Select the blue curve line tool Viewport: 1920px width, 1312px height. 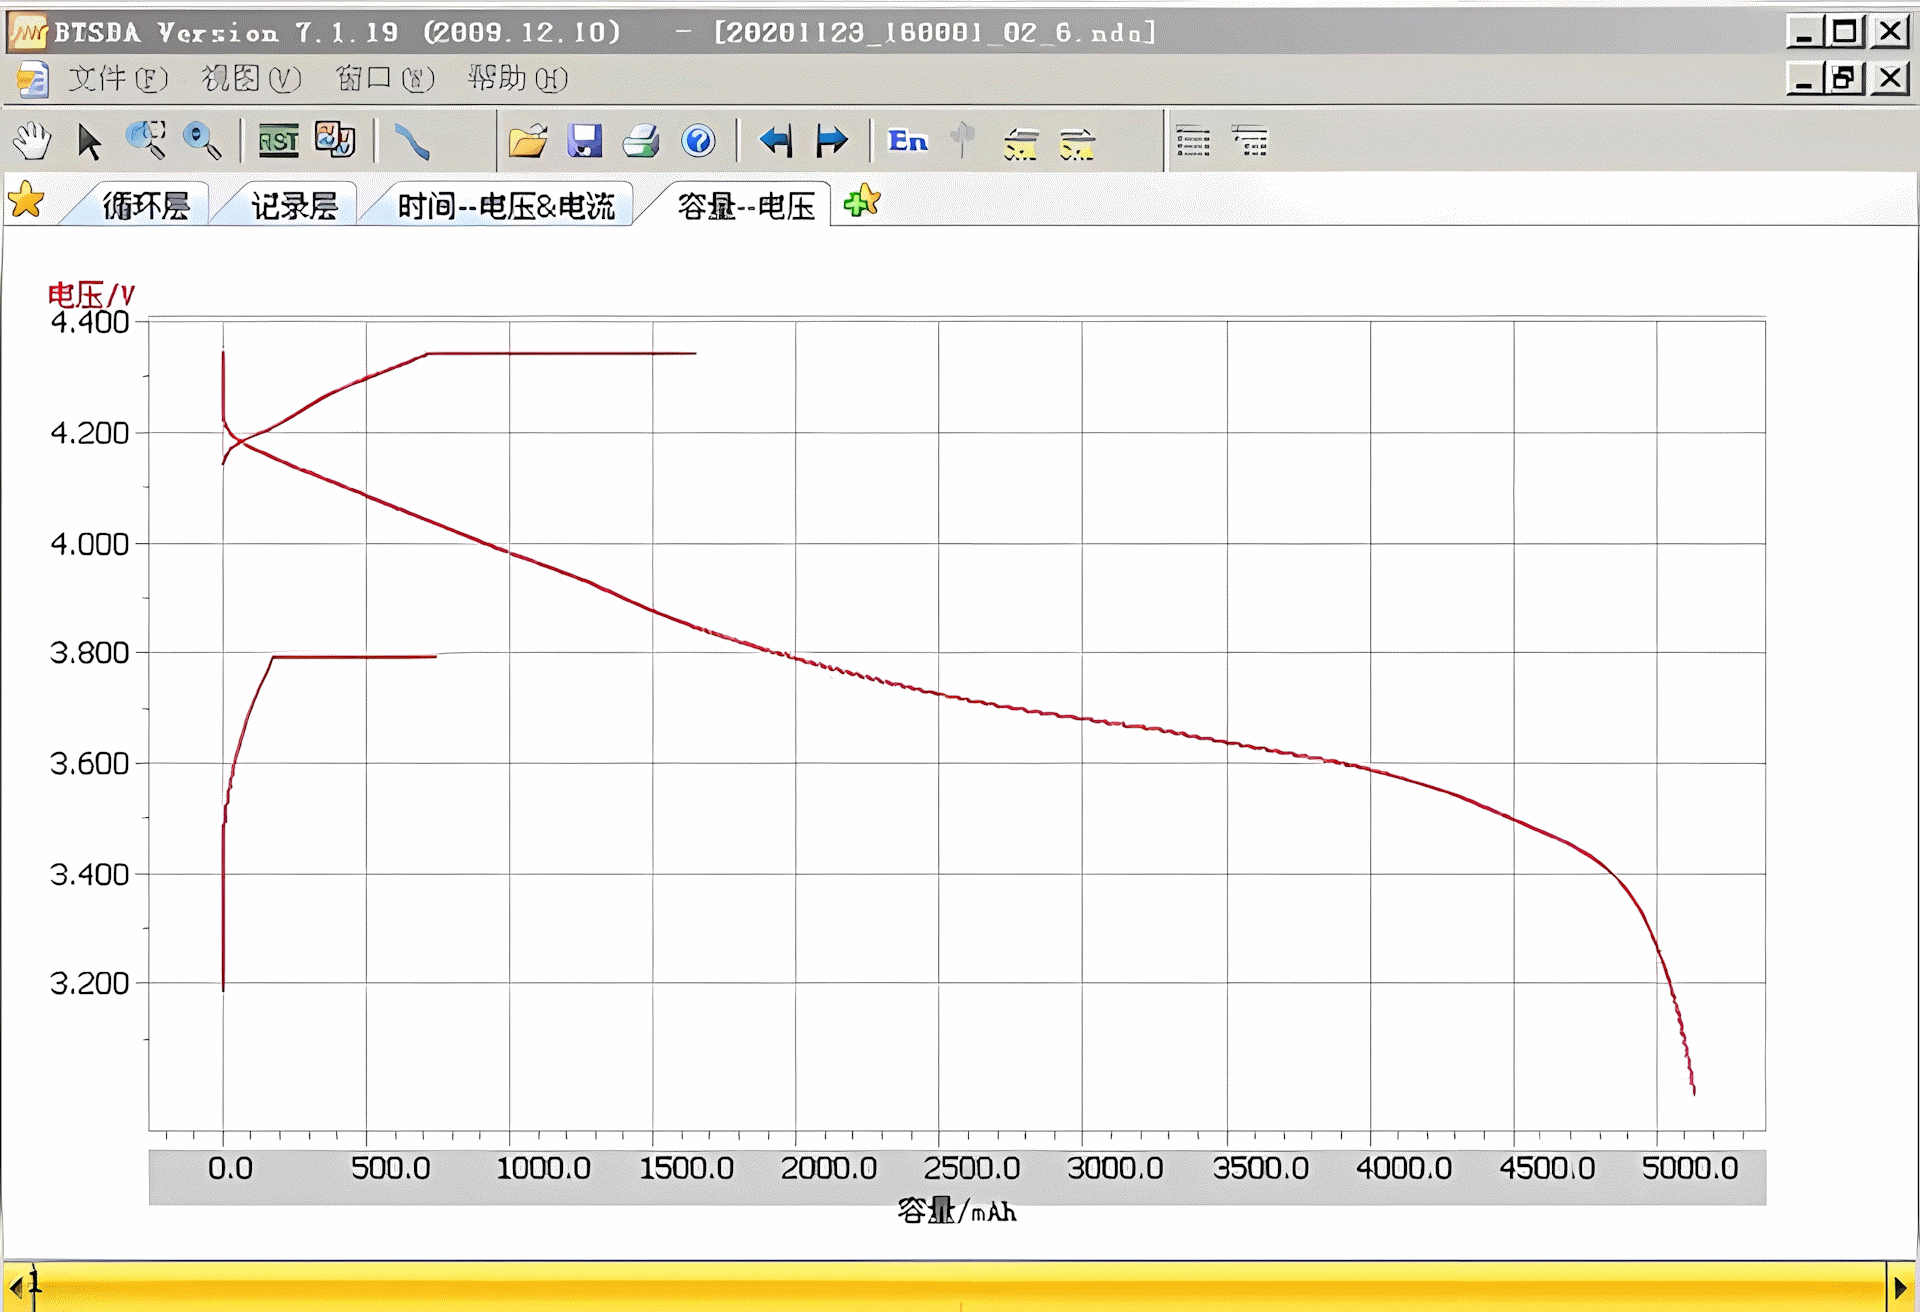point(412,141)
